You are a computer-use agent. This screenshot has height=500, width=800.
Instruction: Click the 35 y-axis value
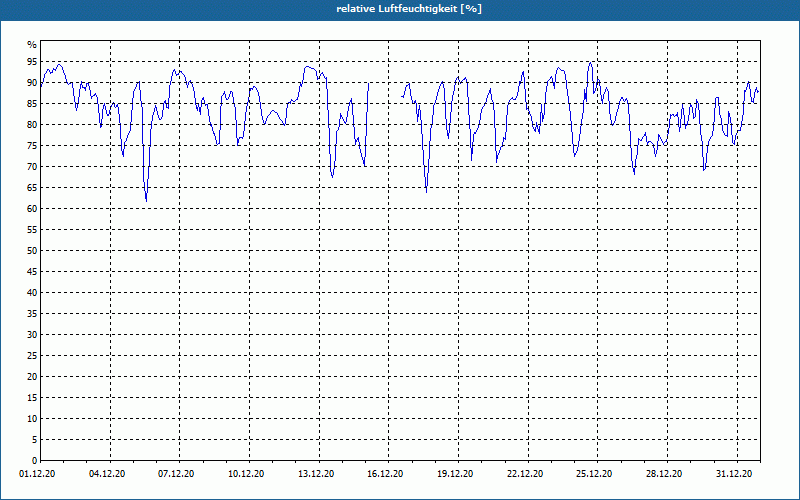click(32, 314)
